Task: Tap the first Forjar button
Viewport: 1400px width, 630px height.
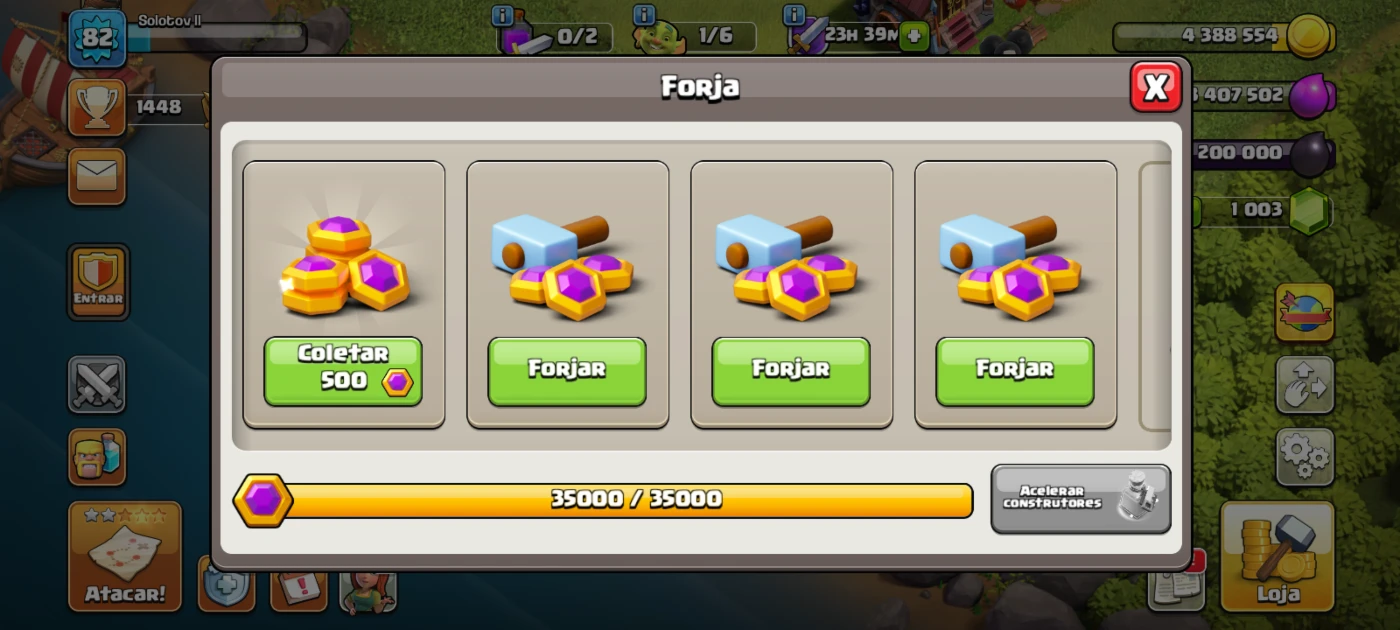Action: click(567, 371)
